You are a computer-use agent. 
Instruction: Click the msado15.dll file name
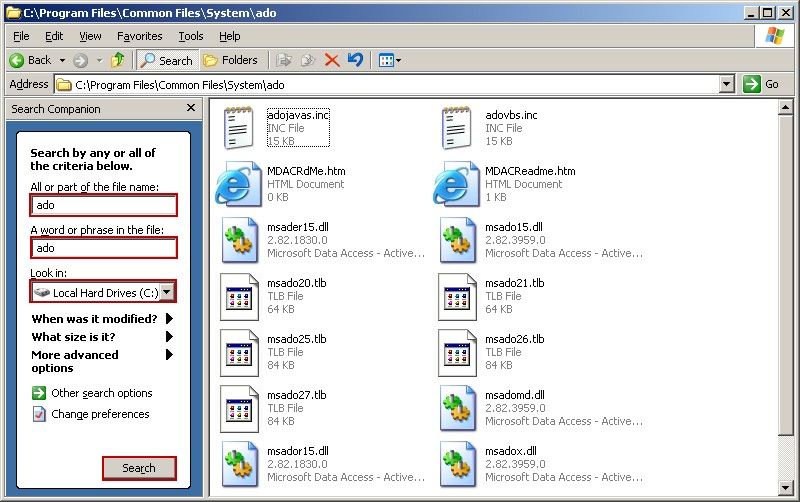(x=514, y=227)
